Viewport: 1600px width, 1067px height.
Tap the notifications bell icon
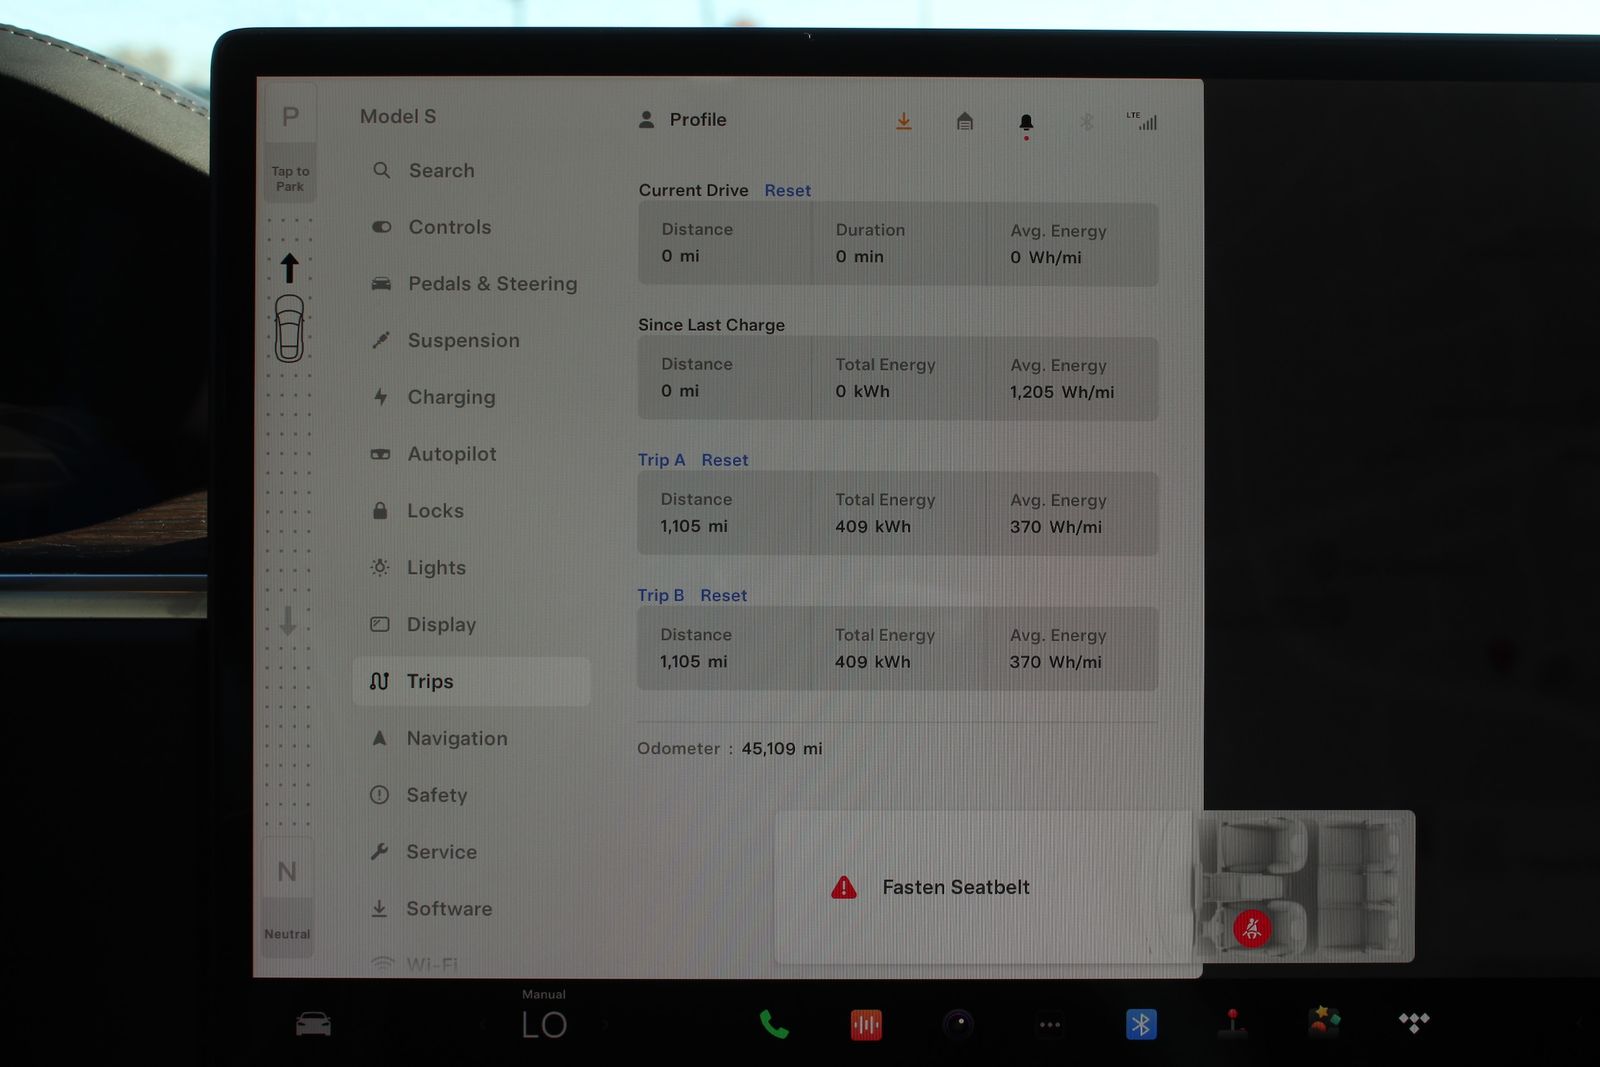click(1026, 122)
